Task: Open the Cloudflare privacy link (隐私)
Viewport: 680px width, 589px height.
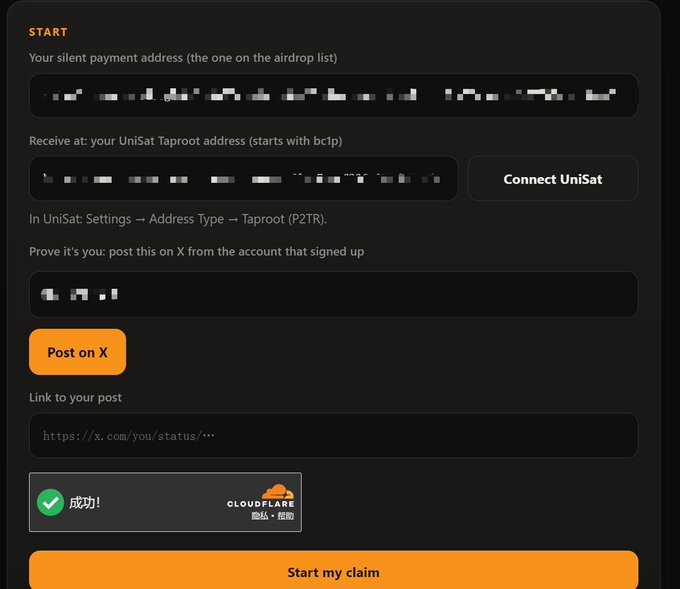Action: tap(259, 516)
